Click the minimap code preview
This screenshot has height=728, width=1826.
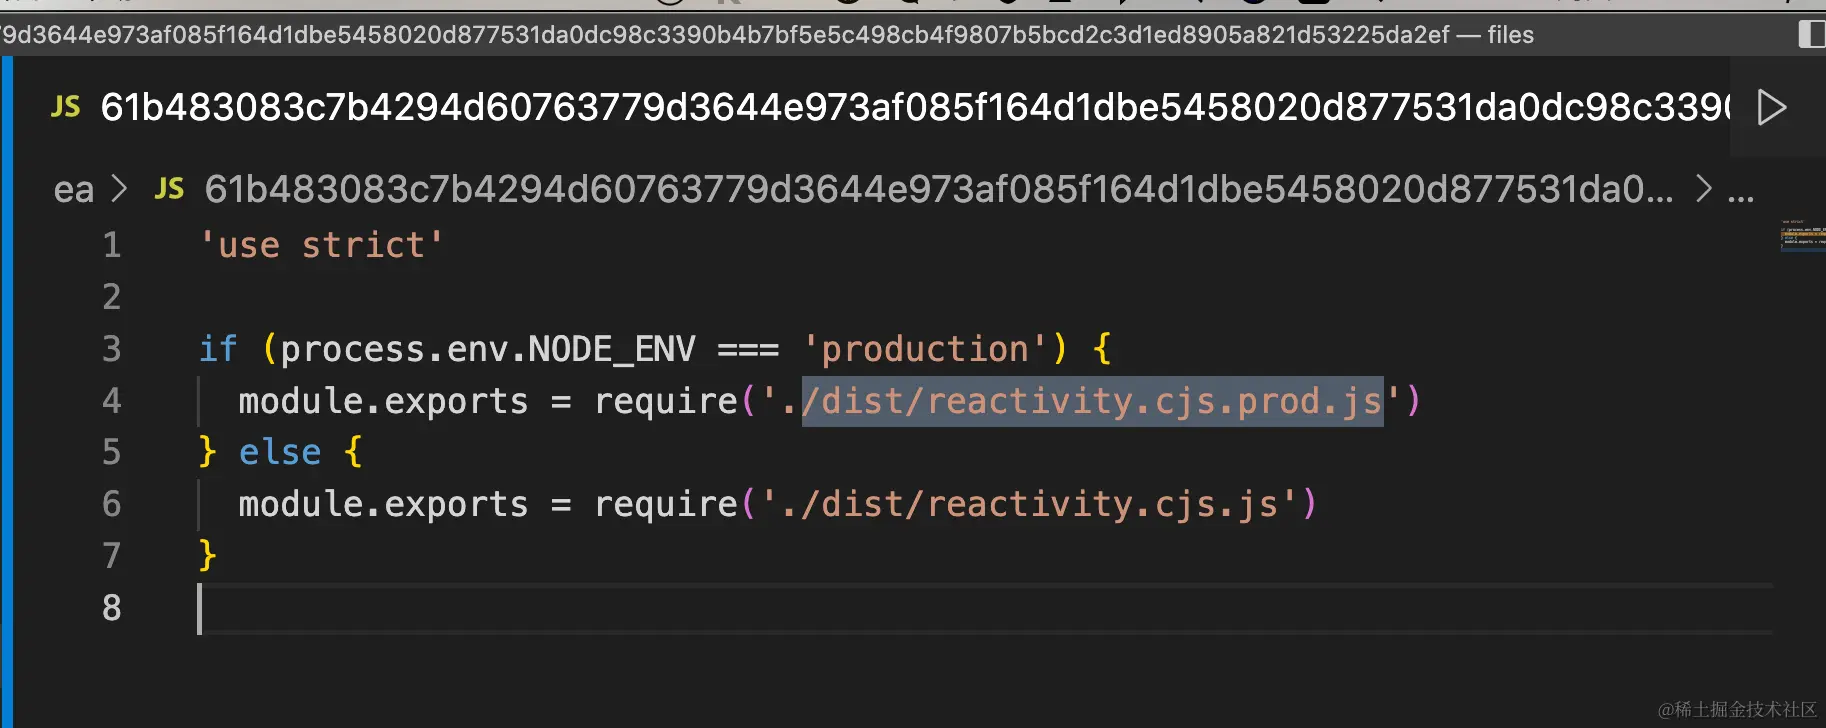click(x=1801, y=235)
